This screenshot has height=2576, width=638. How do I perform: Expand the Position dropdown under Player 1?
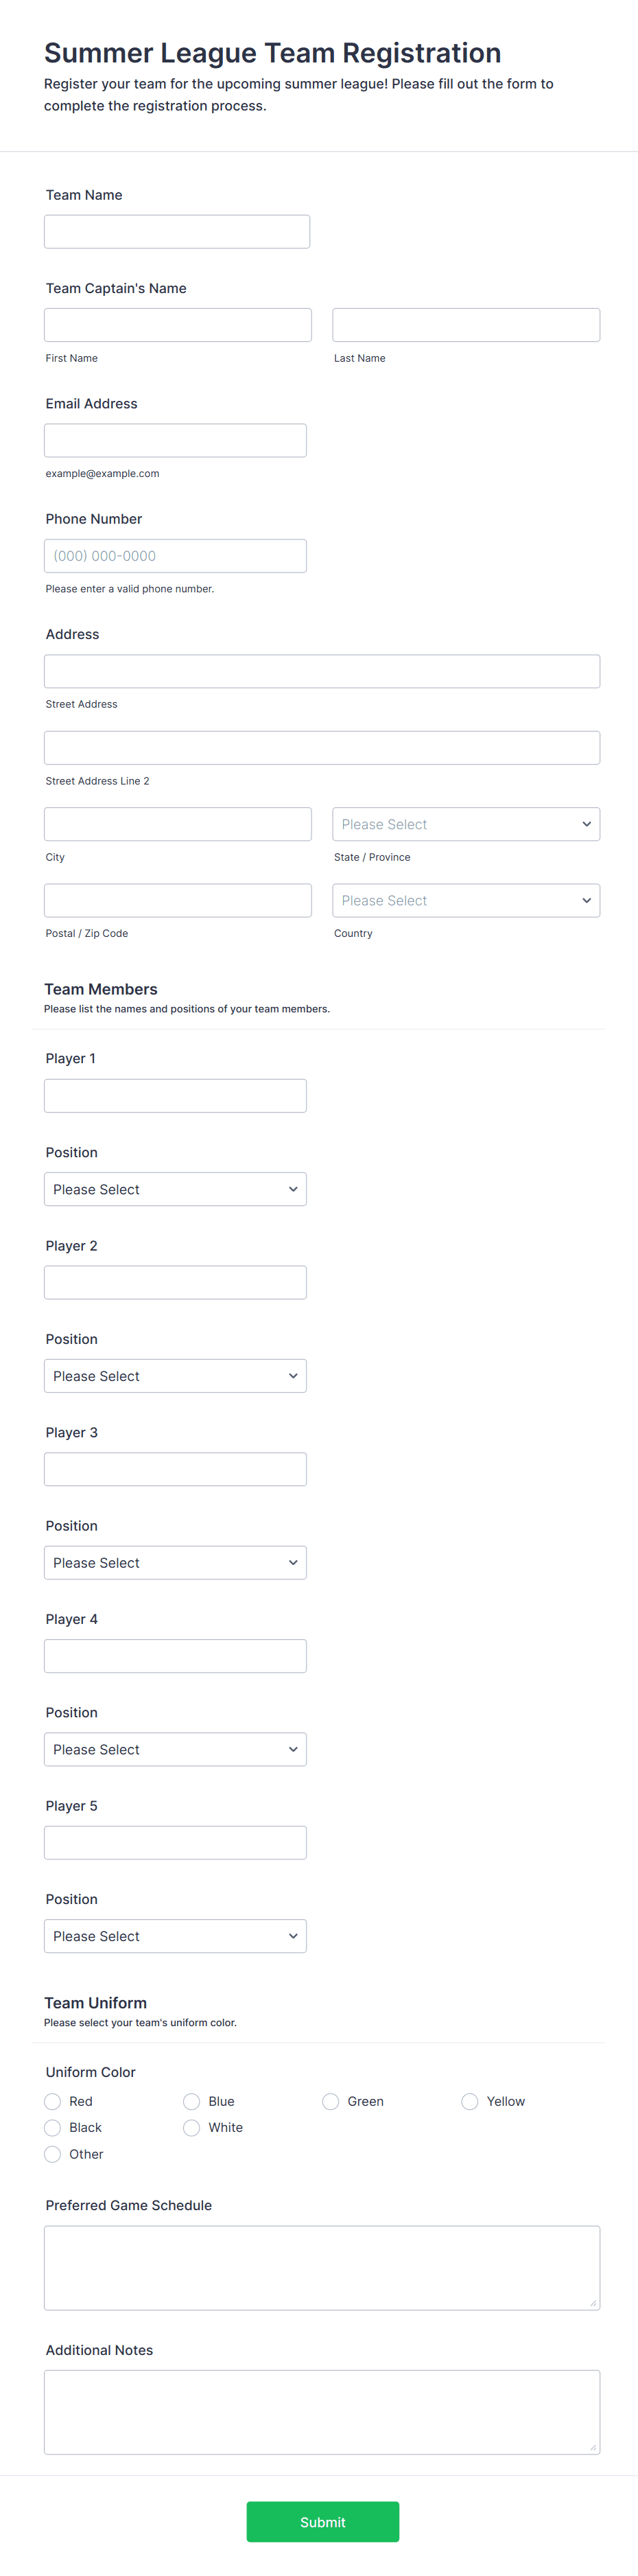[x=175, y=1189]
